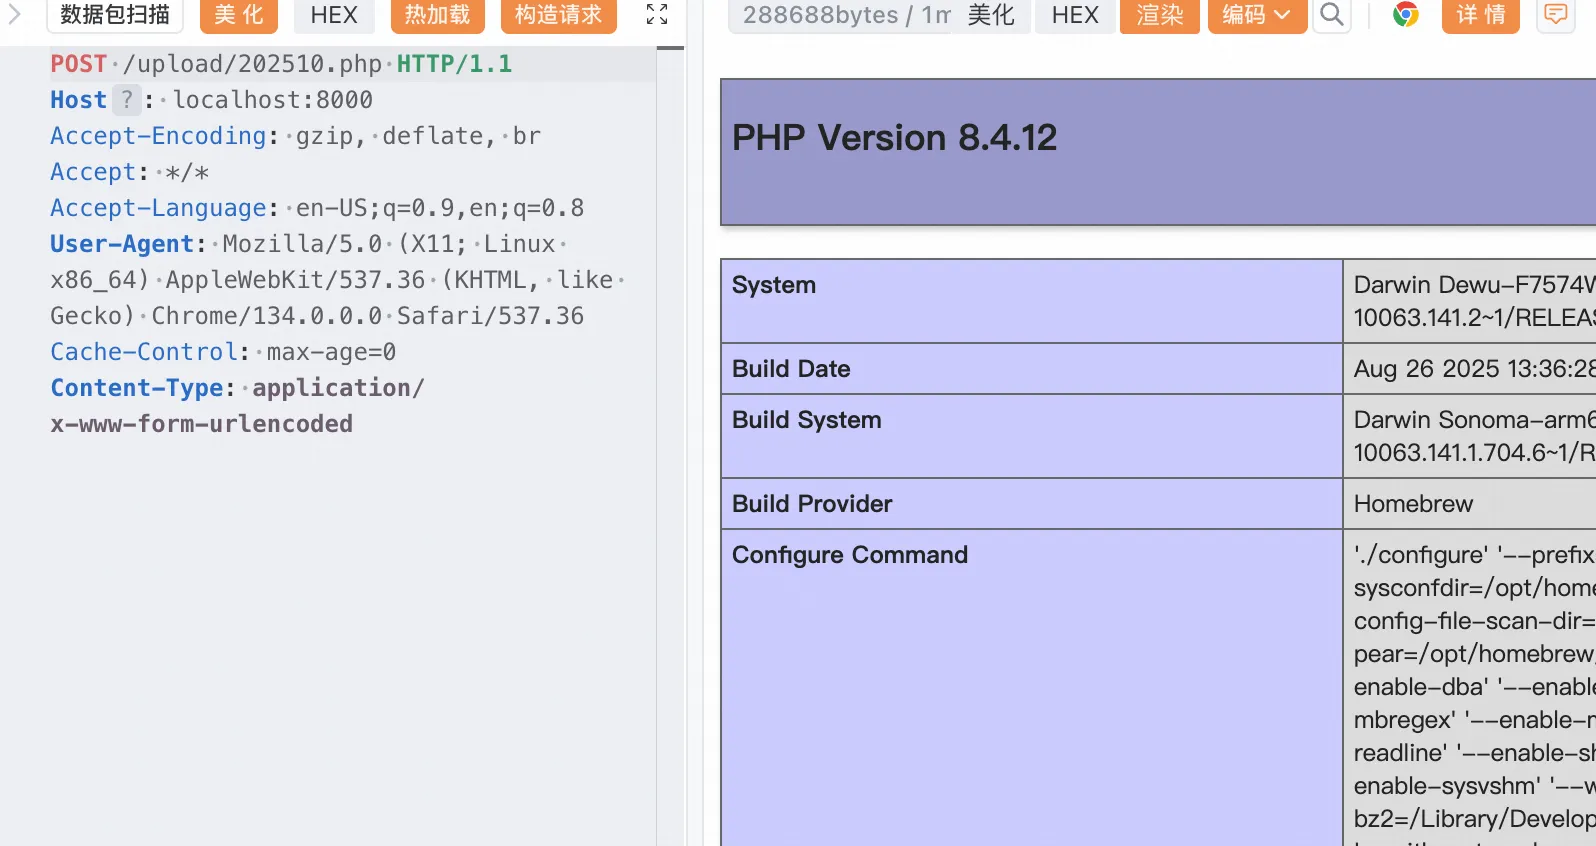This screenshot has width=1596, height=846.
Task: Toggle 热加载 hot reload button
Action: click(x=437, y=15)
